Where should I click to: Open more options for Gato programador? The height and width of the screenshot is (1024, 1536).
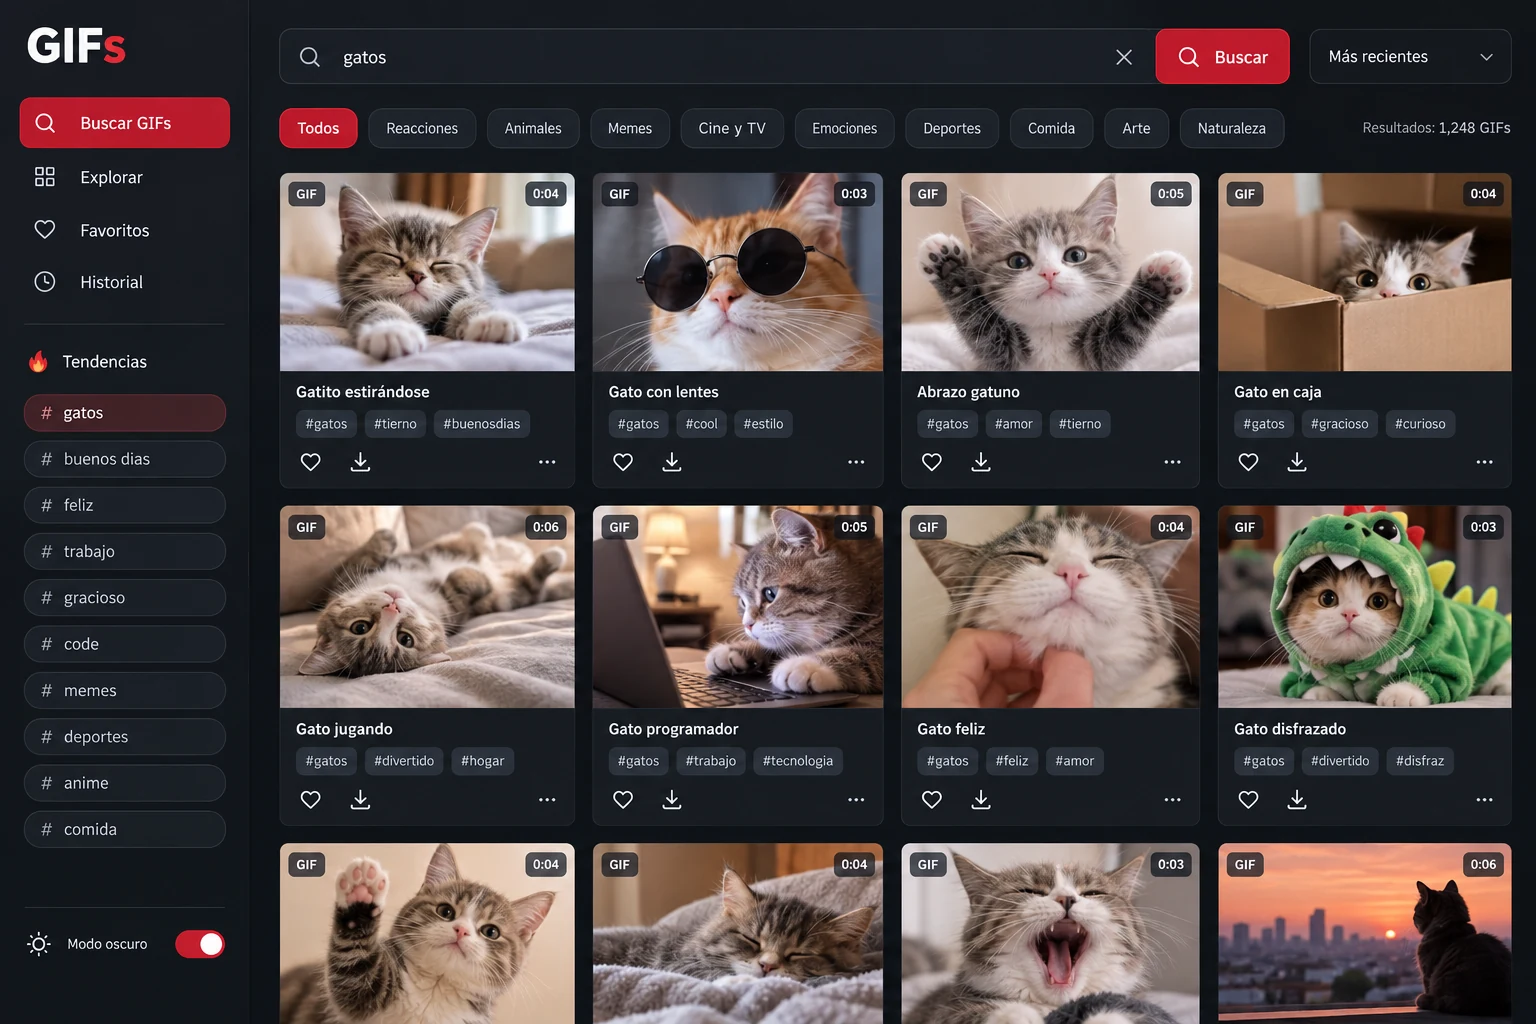(x=856, y=800)
